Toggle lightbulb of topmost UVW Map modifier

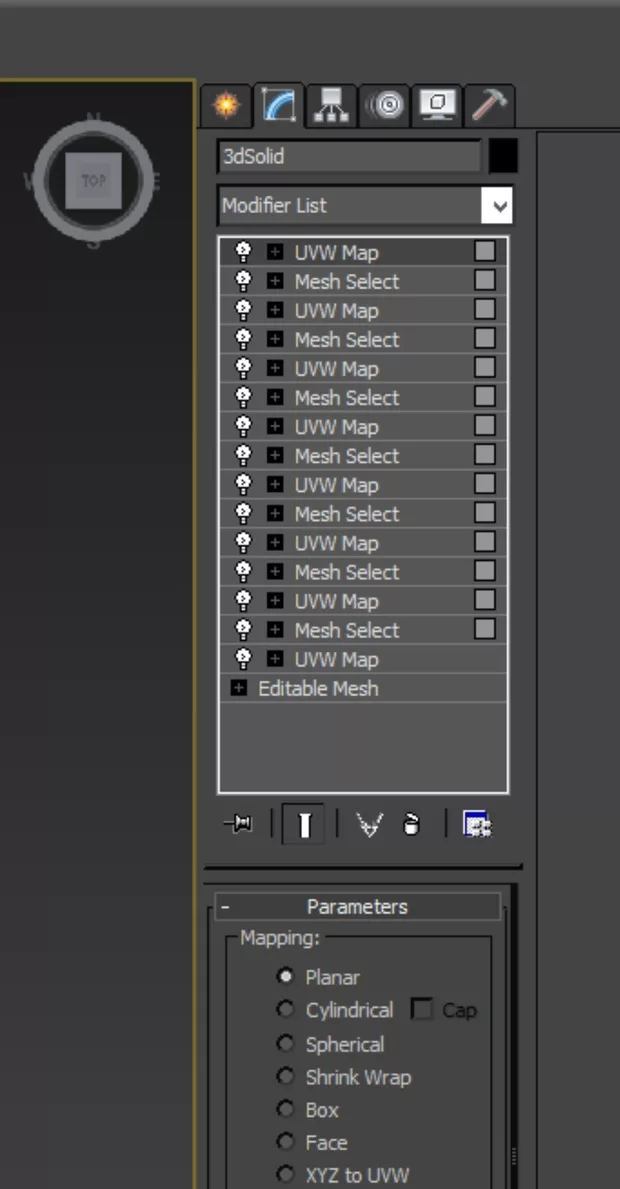coord(243,252)
